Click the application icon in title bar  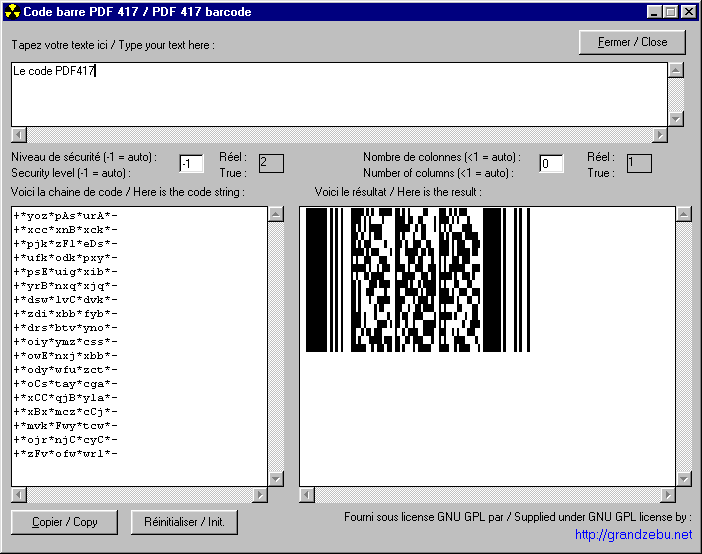[12, 12]
